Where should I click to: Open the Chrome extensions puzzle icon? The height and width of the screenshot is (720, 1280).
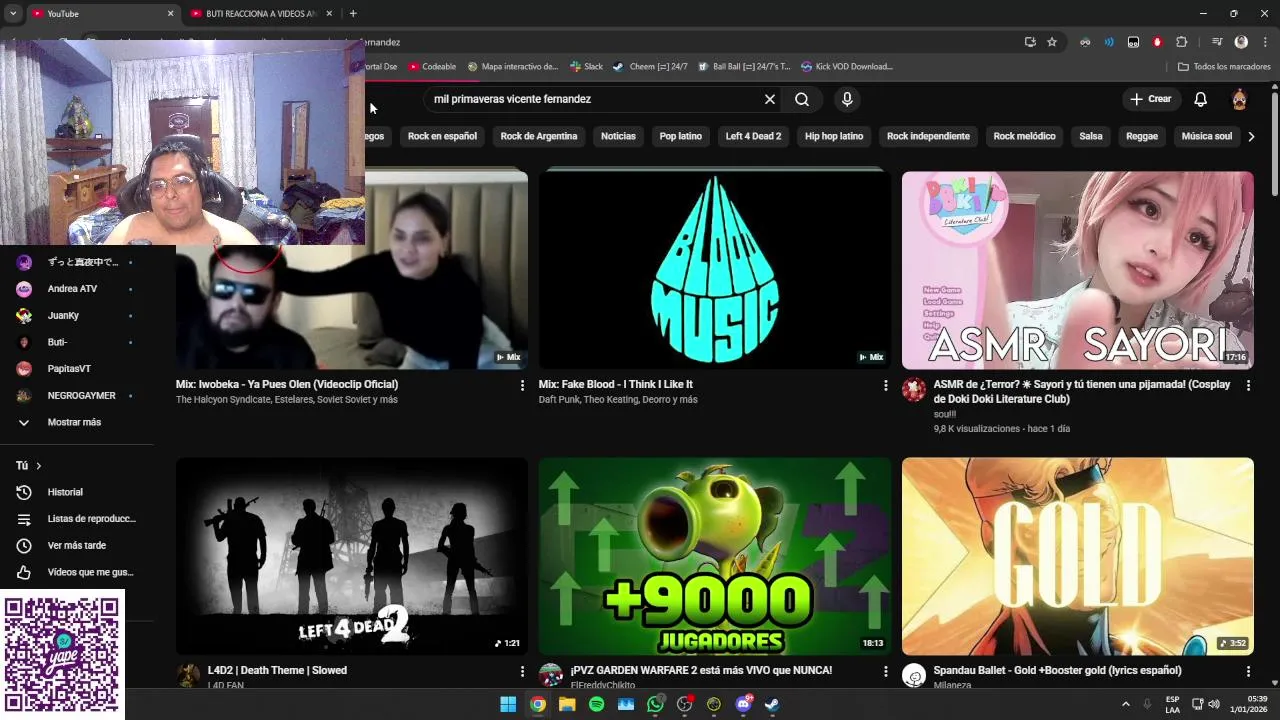[x=1181, y=42]
